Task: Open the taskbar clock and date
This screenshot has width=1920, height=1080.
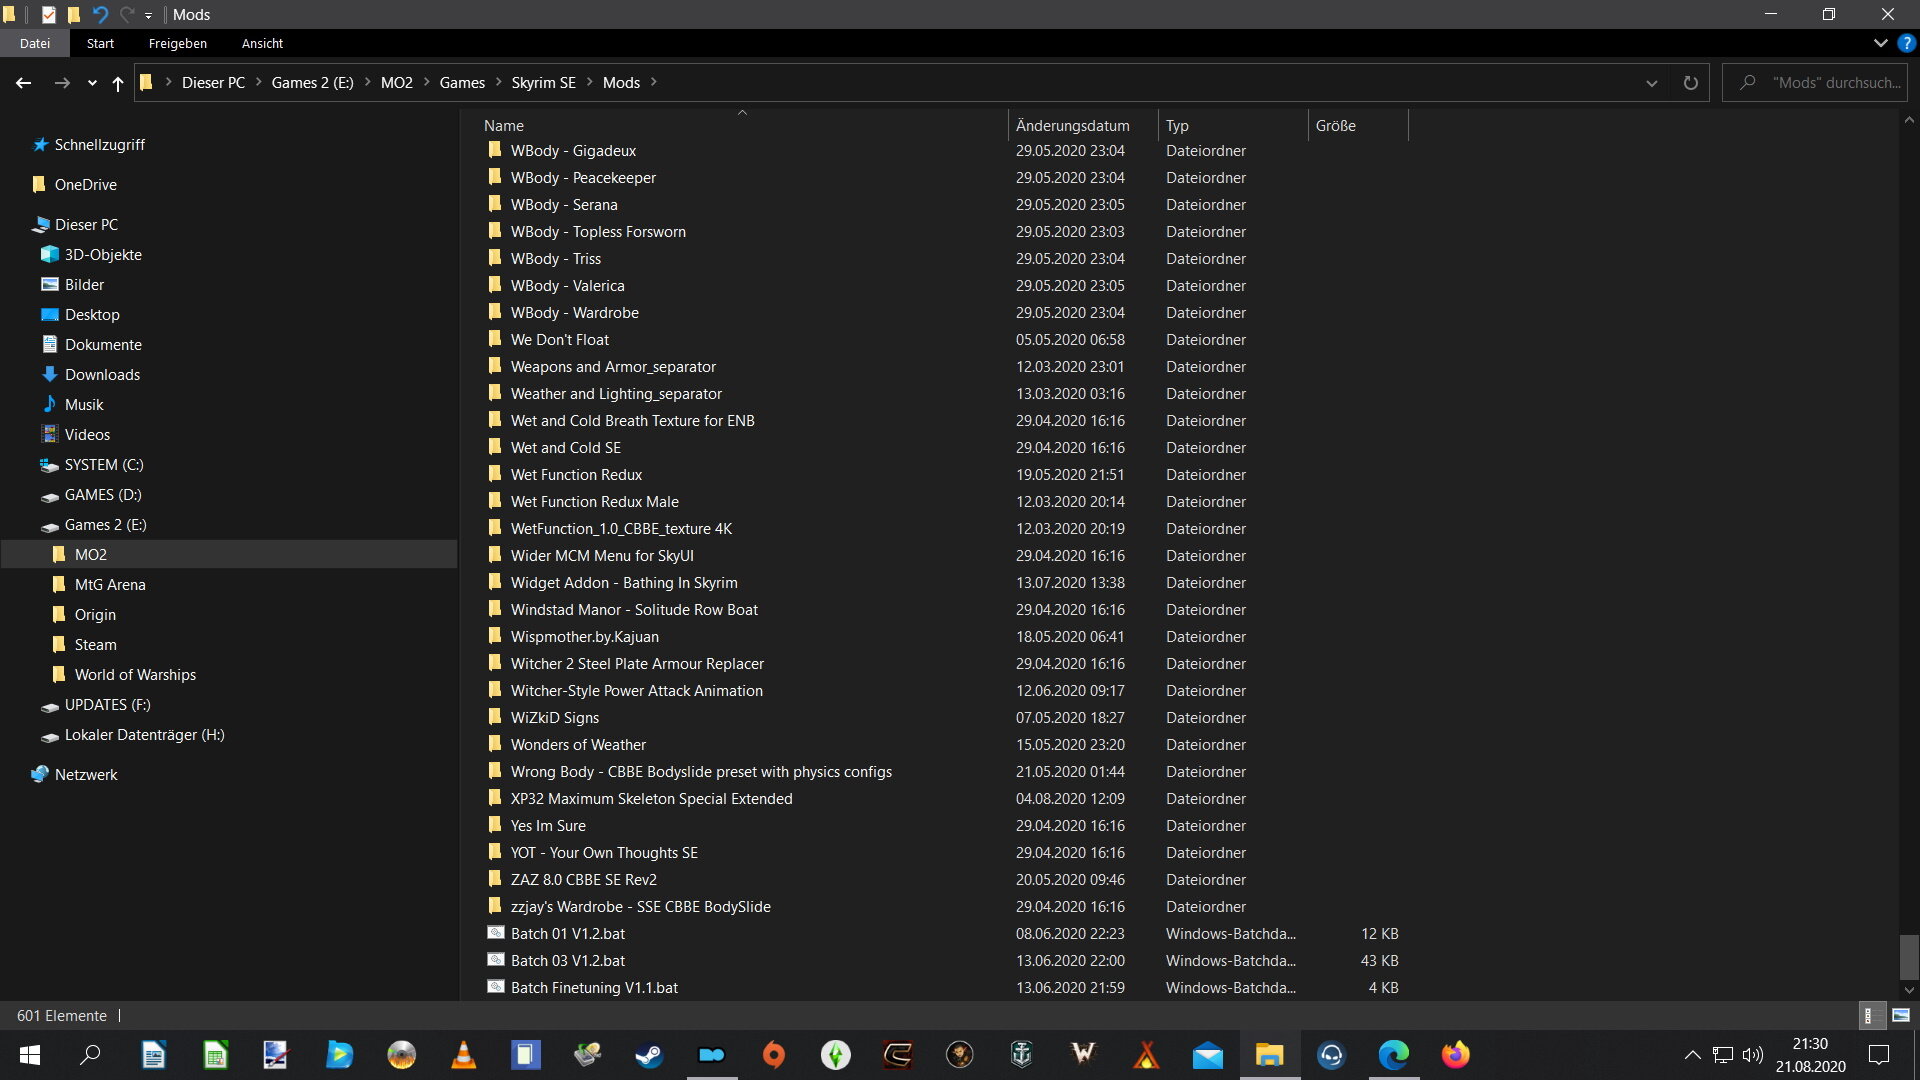Action: [x=1810, y=1055]
